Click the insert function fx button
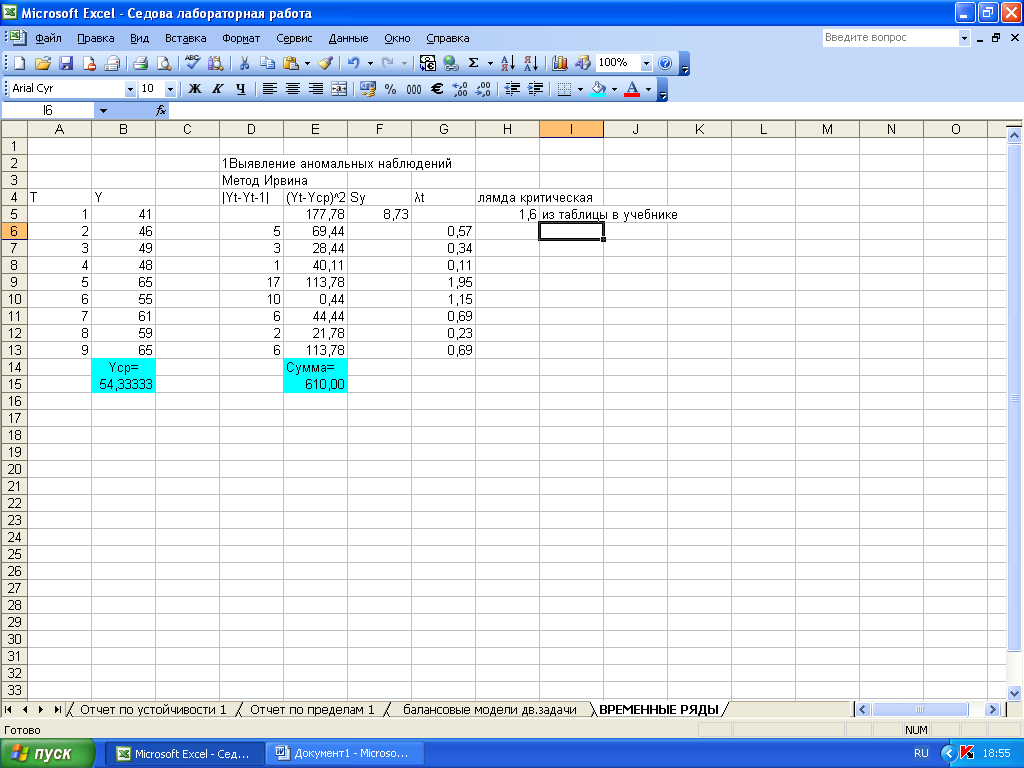 coord(161,111)
